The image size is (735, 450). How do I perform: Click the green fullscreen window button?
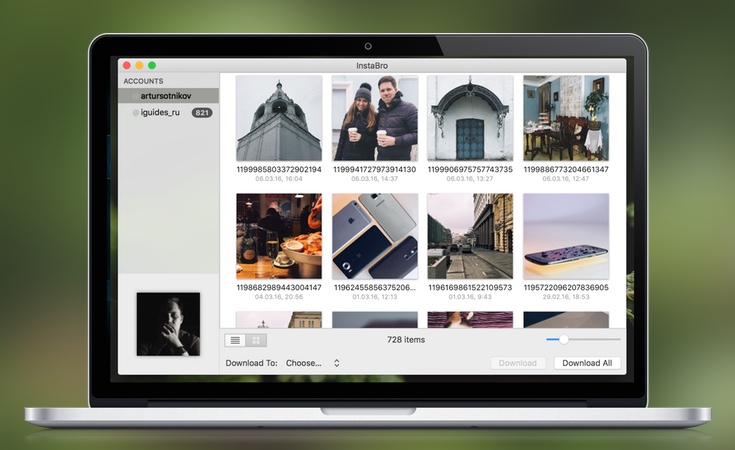tap(152, 65)
